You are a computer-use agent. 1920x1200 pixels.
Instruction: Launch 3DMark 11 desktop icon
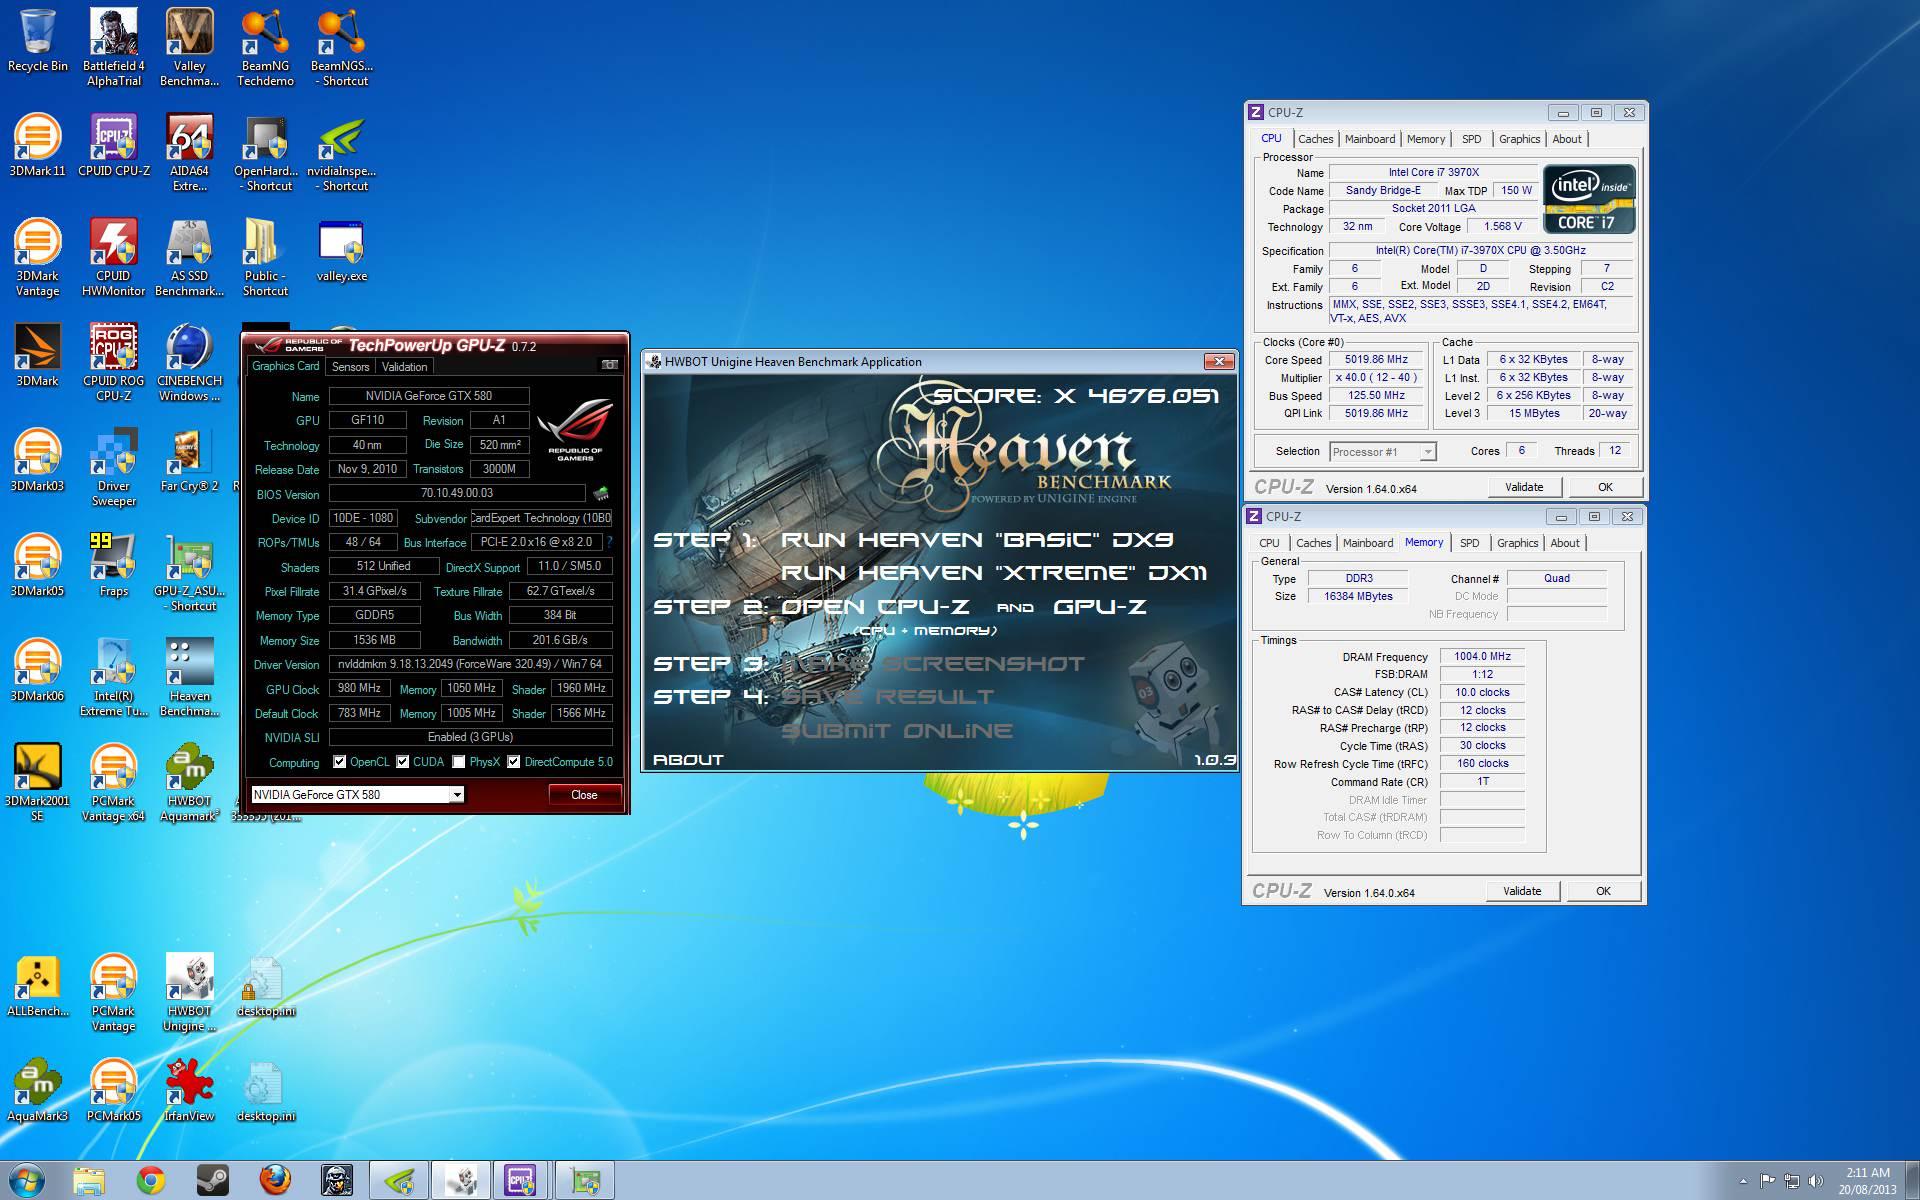click(38, 146)
